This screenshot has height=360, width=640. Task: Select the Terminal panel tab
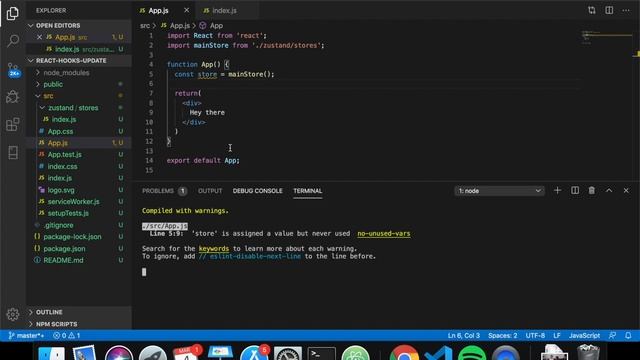click(x=308, y=191)
